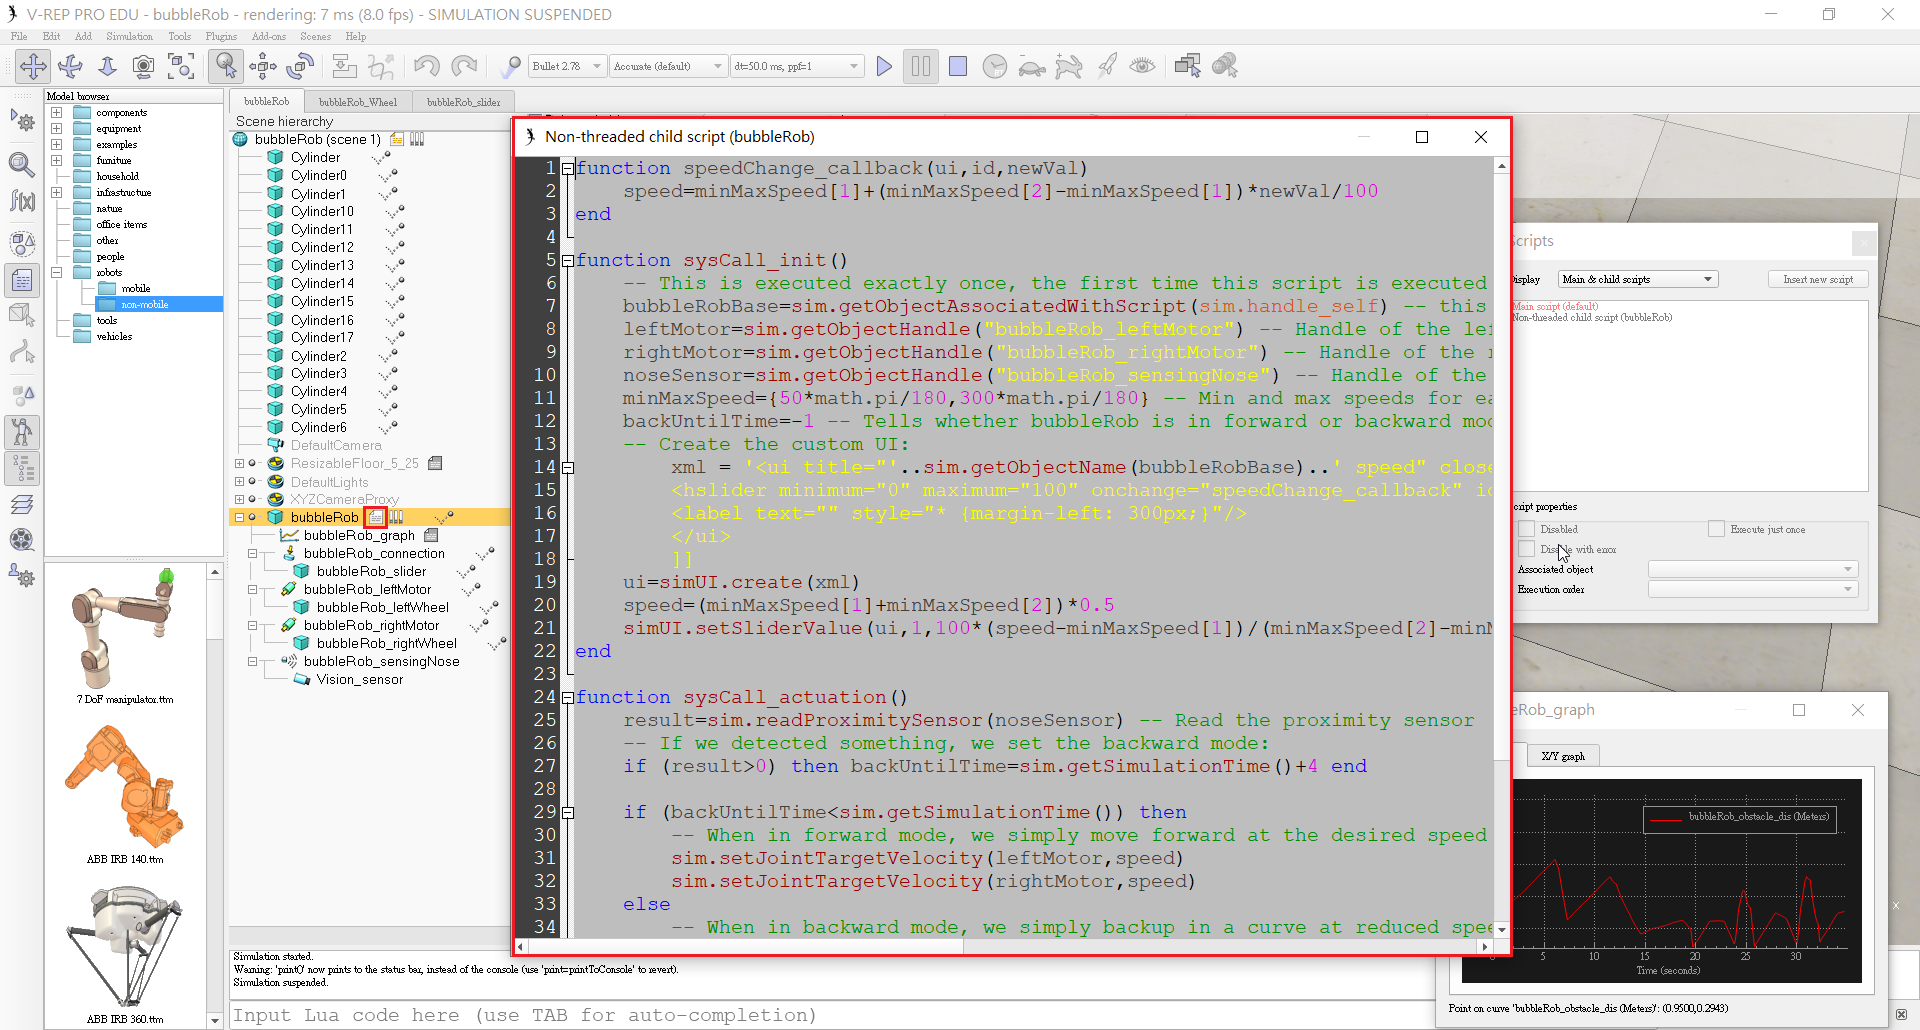Collapse sysCall_init function code fold
This screenshot has width=1920, height=1030.
(568, 261)
